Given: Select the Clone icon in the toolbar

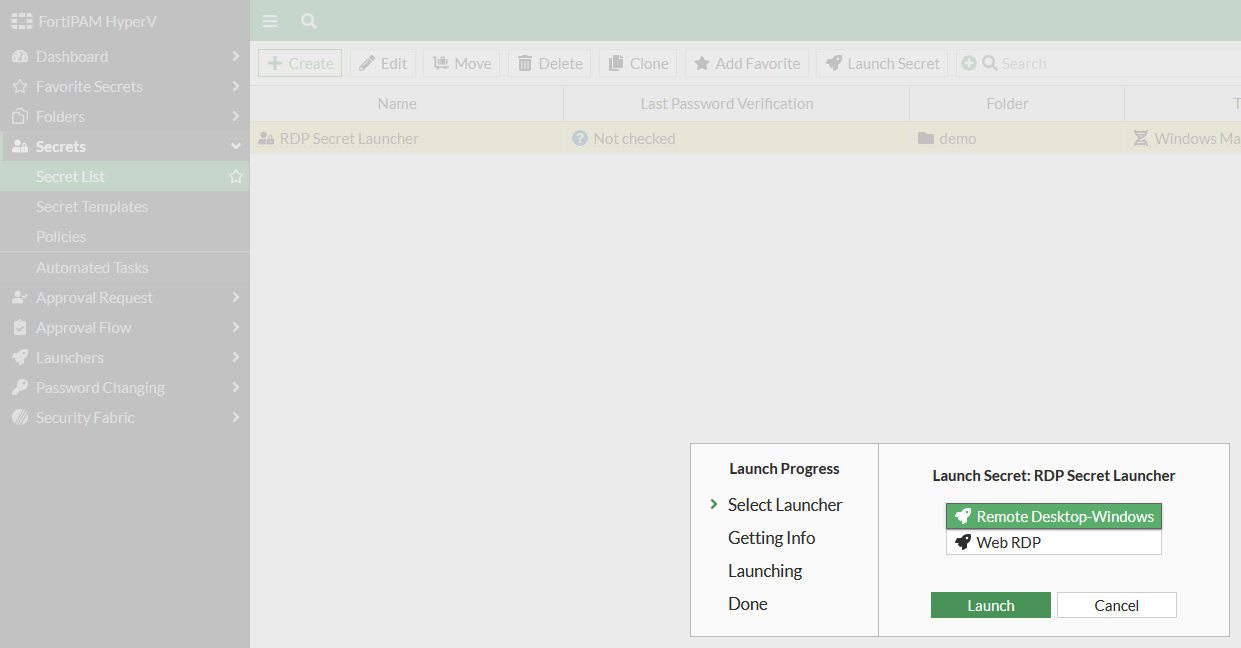Looking at the screenshot, I should coord(614,62).
